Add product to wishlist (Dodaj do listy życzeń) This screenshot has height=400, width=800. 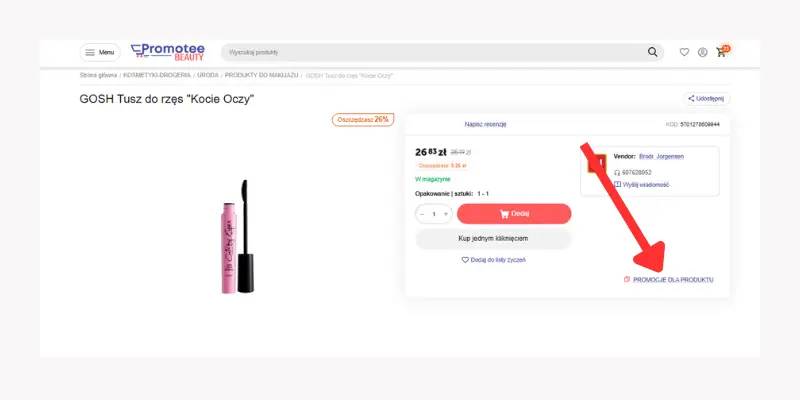(493, 260)
